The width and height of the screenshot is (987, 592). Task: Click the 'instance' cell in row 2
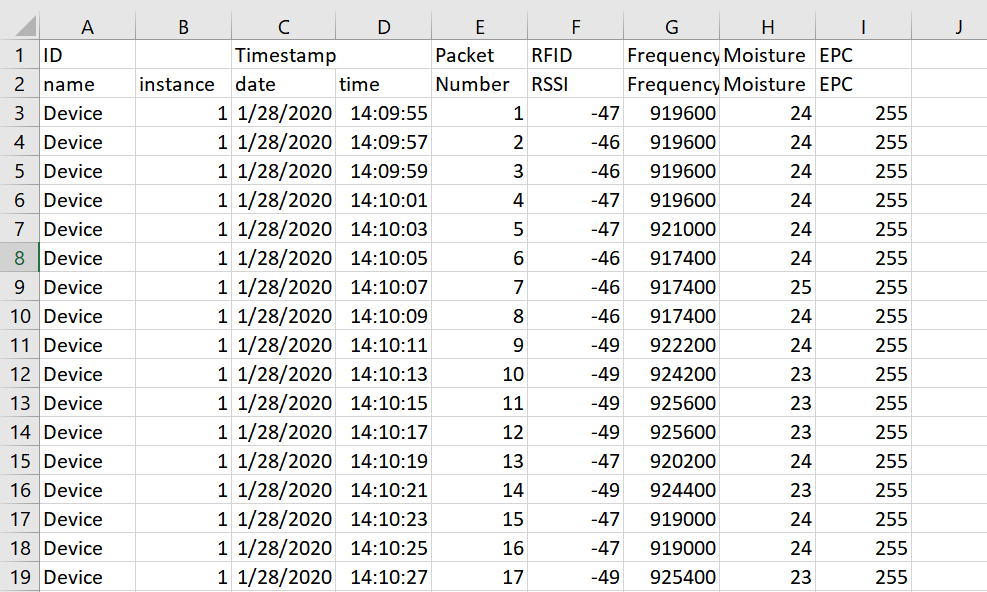tap(183, 84)
